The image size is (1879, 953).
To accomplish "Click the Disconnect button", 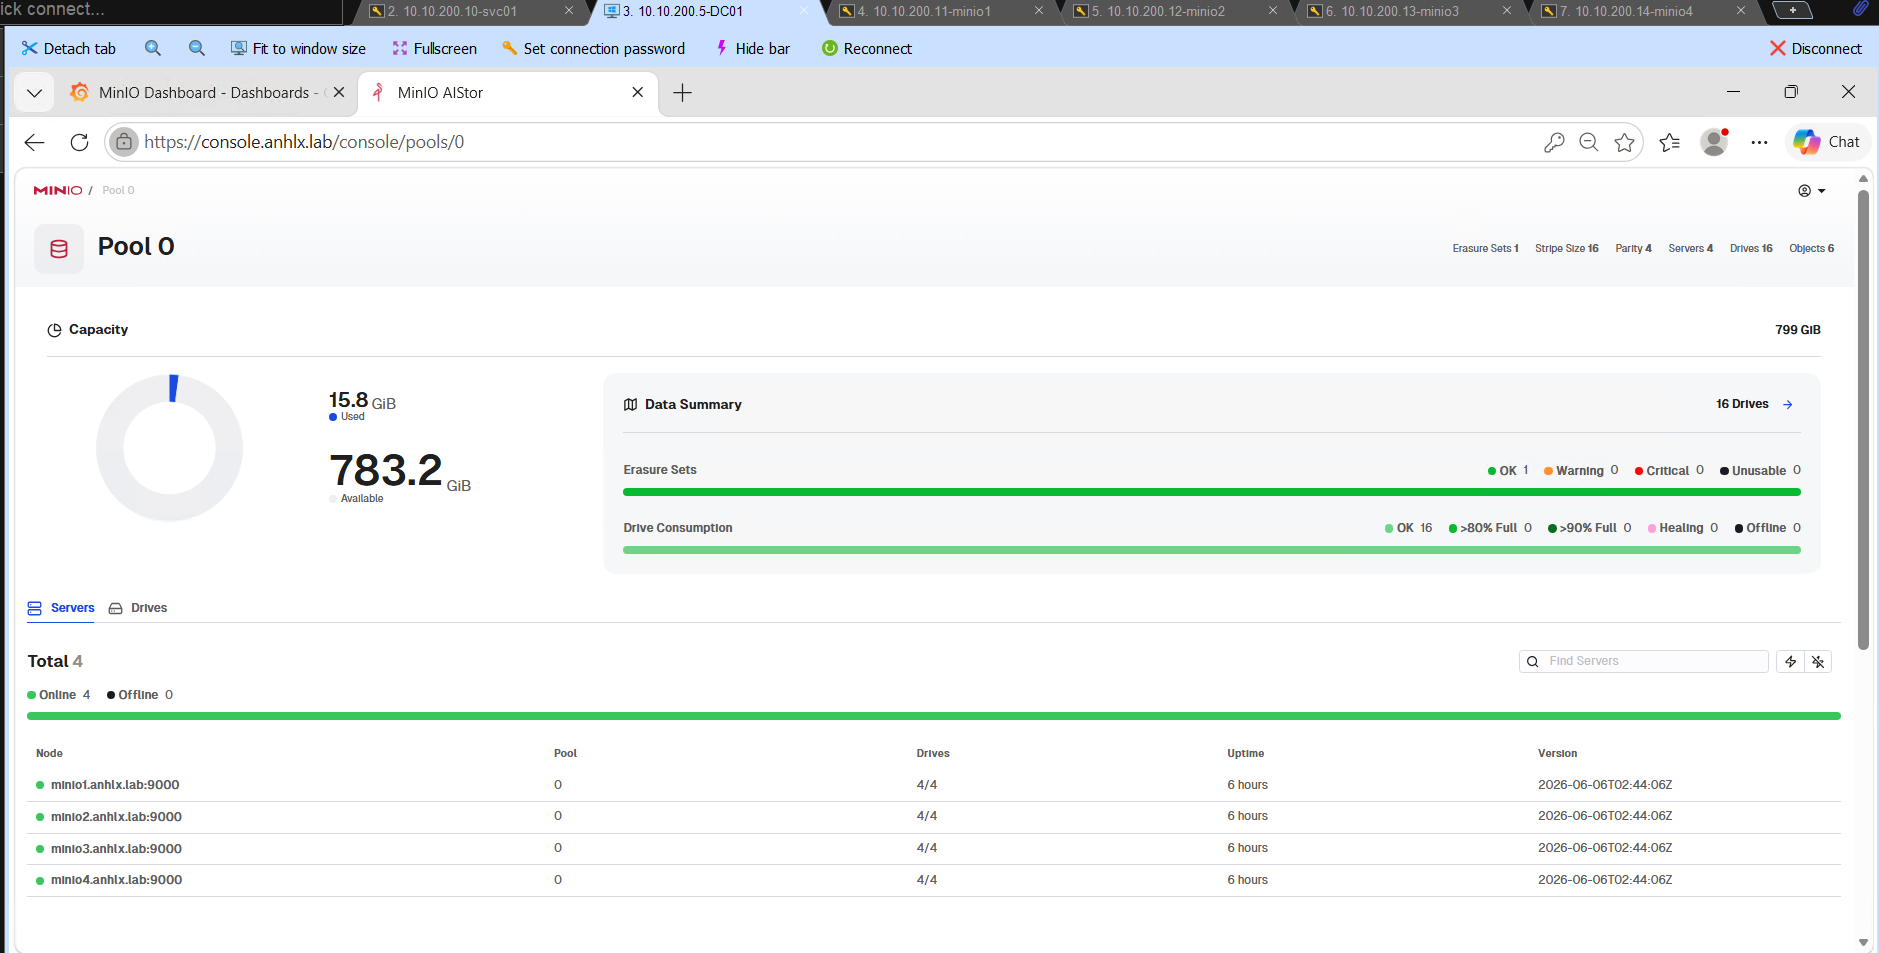I will (x=1816, y=48).
